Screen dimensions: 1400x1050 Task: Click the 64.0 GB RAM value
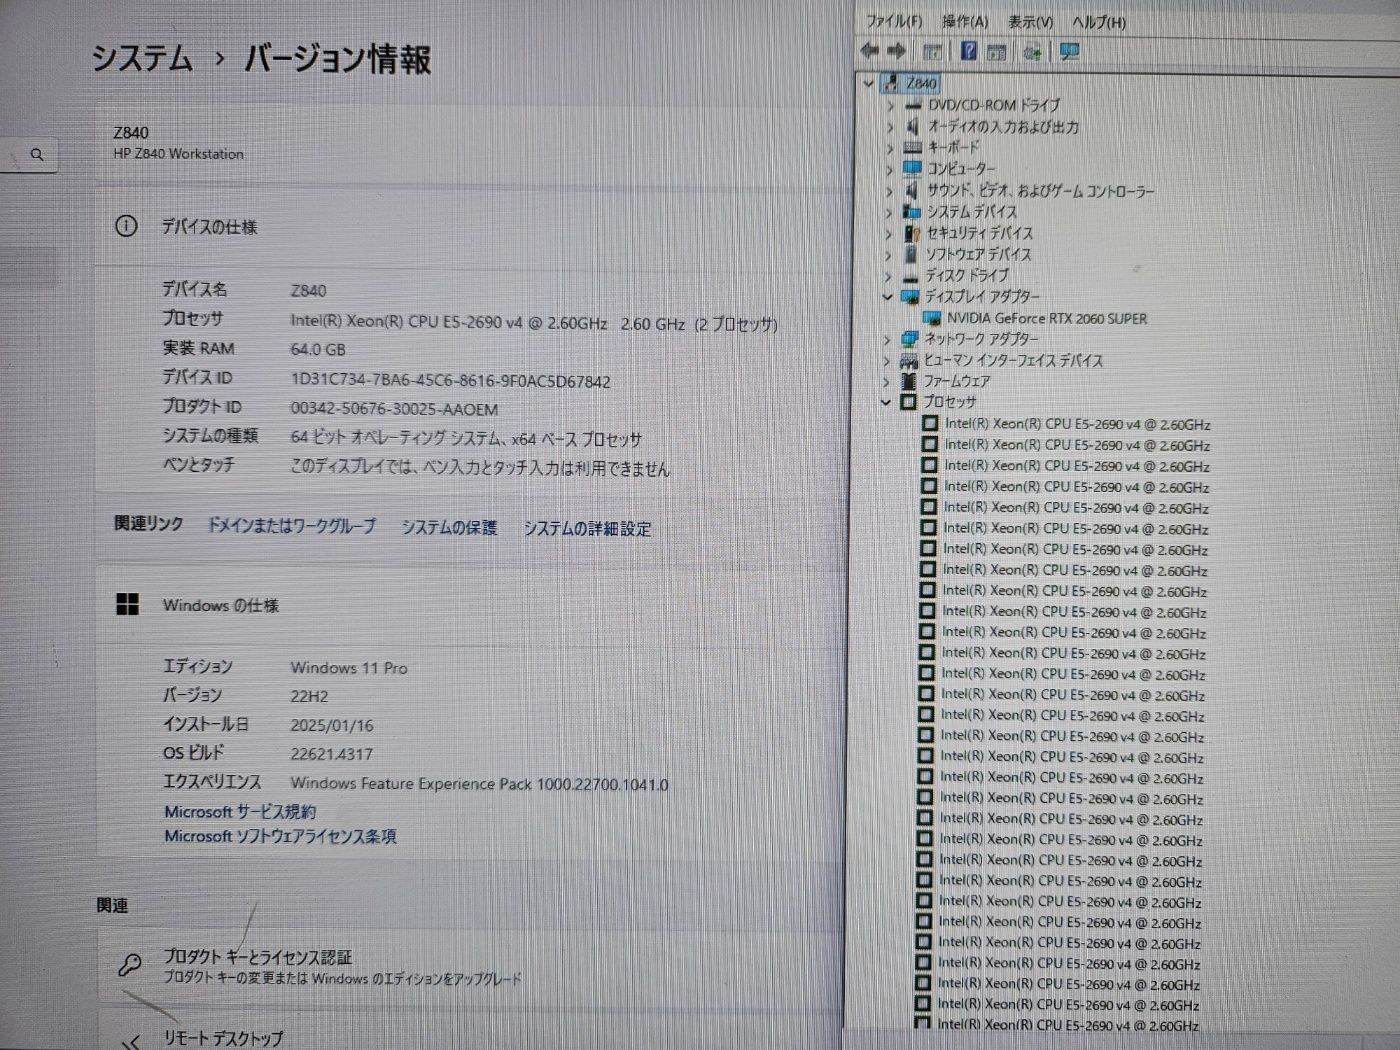[x=318, y=349]
